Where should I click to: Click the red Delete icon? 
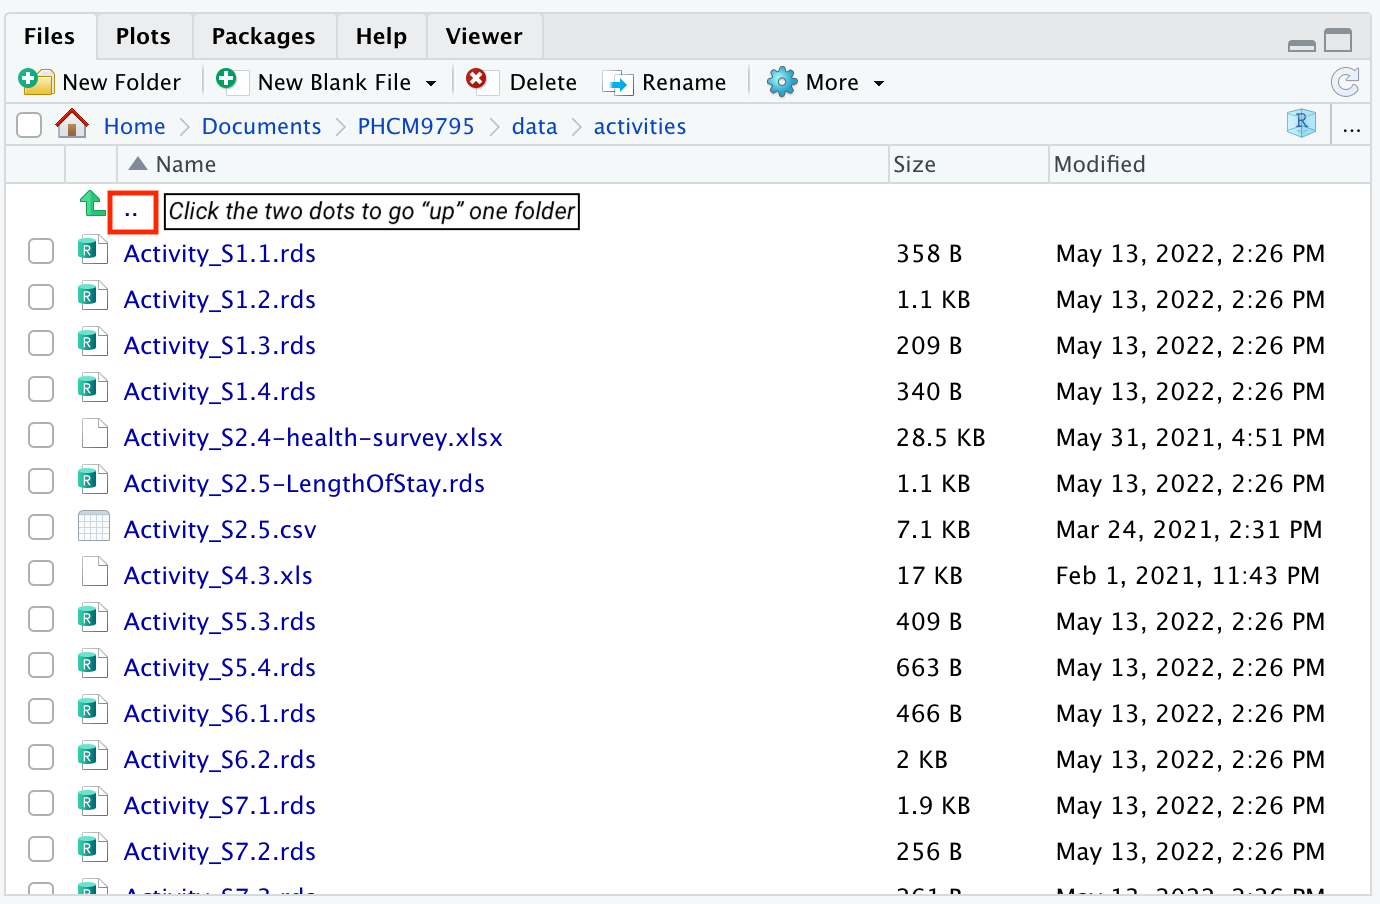477,80
